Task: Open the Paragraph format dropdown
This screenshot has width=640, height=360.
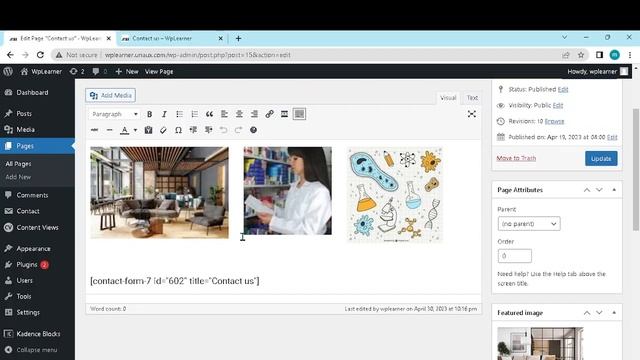Action: (x=114, y=114)
